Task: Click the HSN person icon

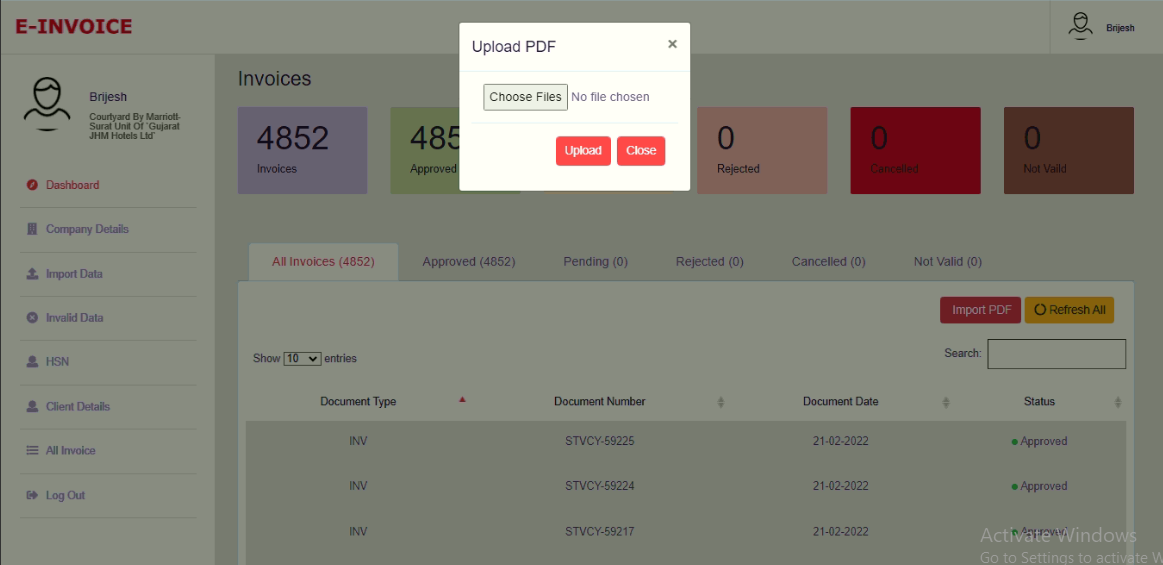Action: pos(32,362)
